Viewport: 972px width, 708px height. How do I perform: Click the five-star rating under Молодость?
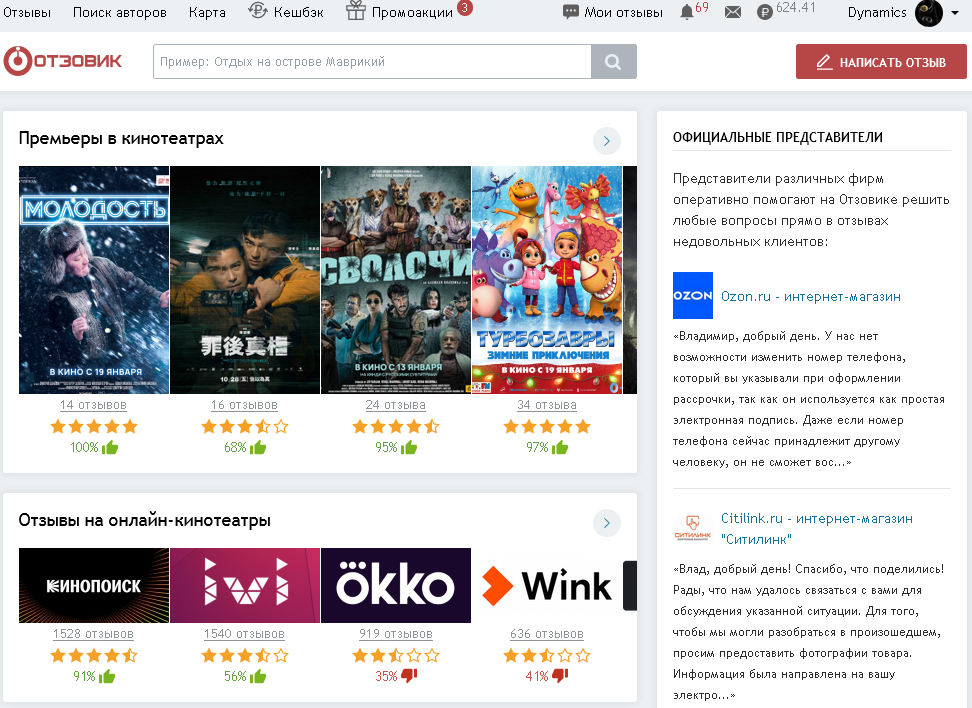[93, 426]
